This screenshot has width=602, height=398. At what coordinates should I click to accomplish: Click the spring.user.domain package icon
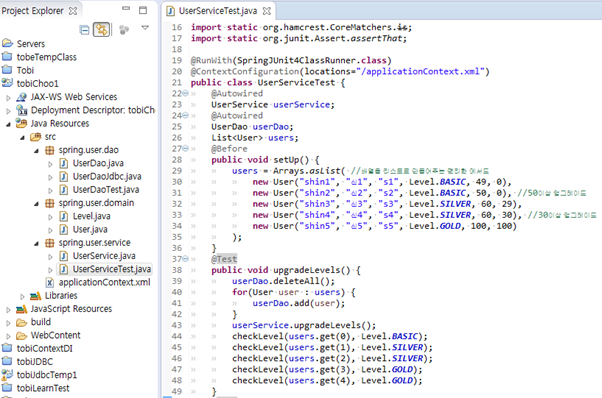pos(50,203)
